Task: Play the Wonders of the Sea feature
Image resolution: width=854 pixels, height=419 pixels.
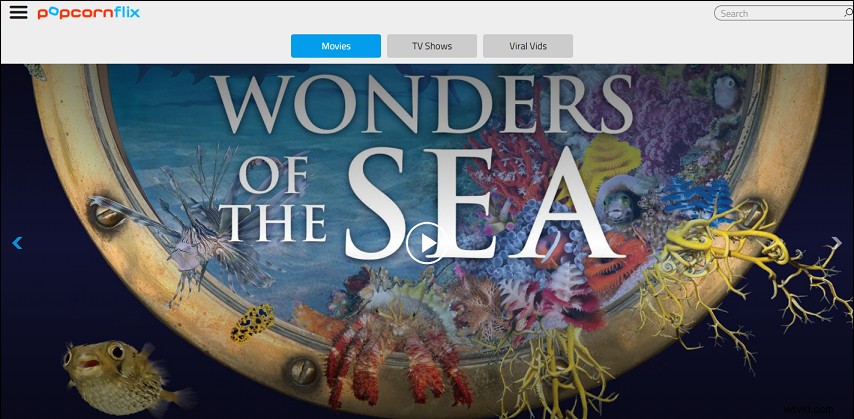Action: (426, 244)
